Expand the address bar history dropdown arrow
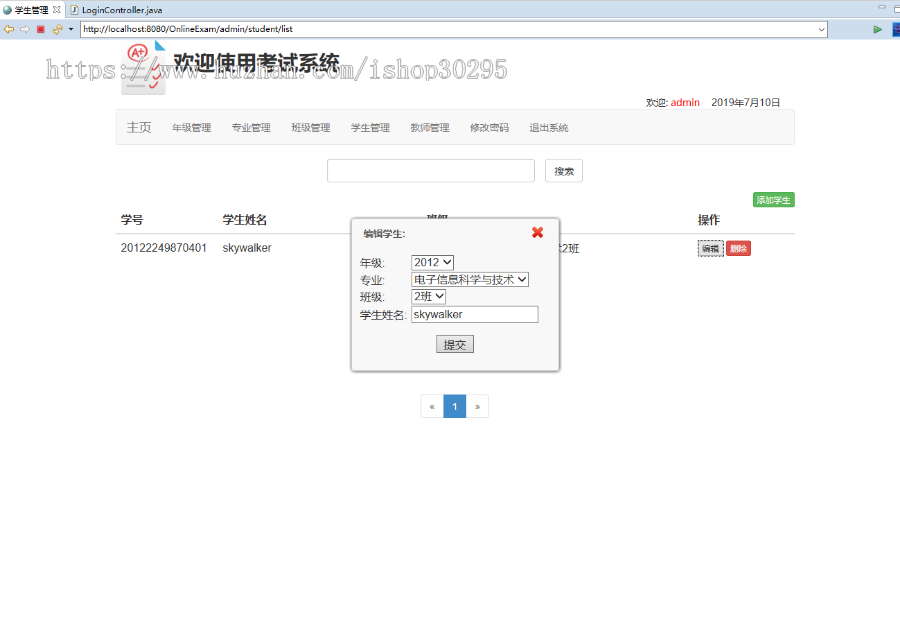900x642 pixels. [x=823, y=29]
